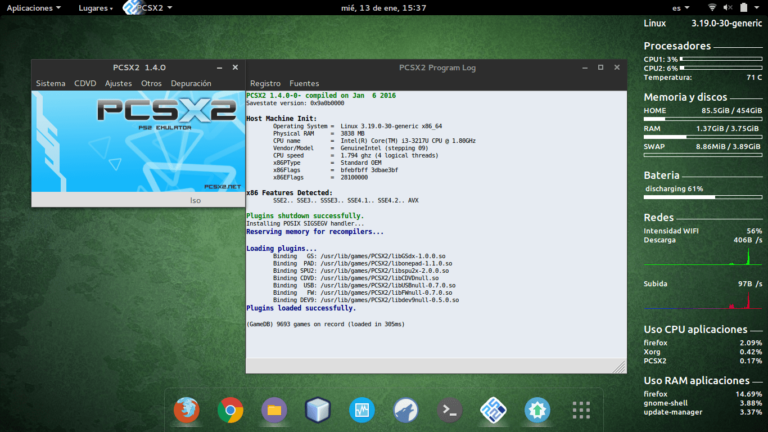Open the system monitor dock icon
768x432 pixels.
coord(361,410)
